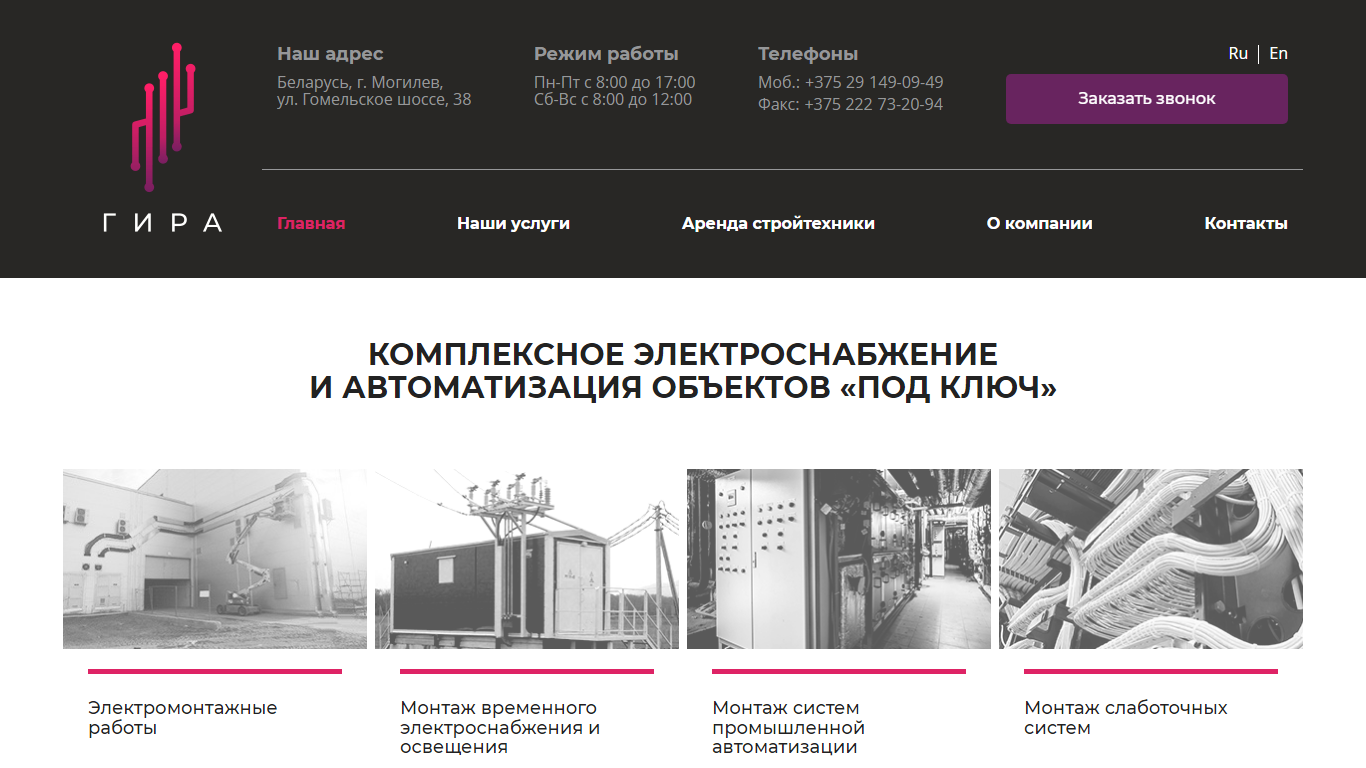This screenshot has width=1366, height=768.
Task: Click the Режим работы heading
Action: coord(606,54)
